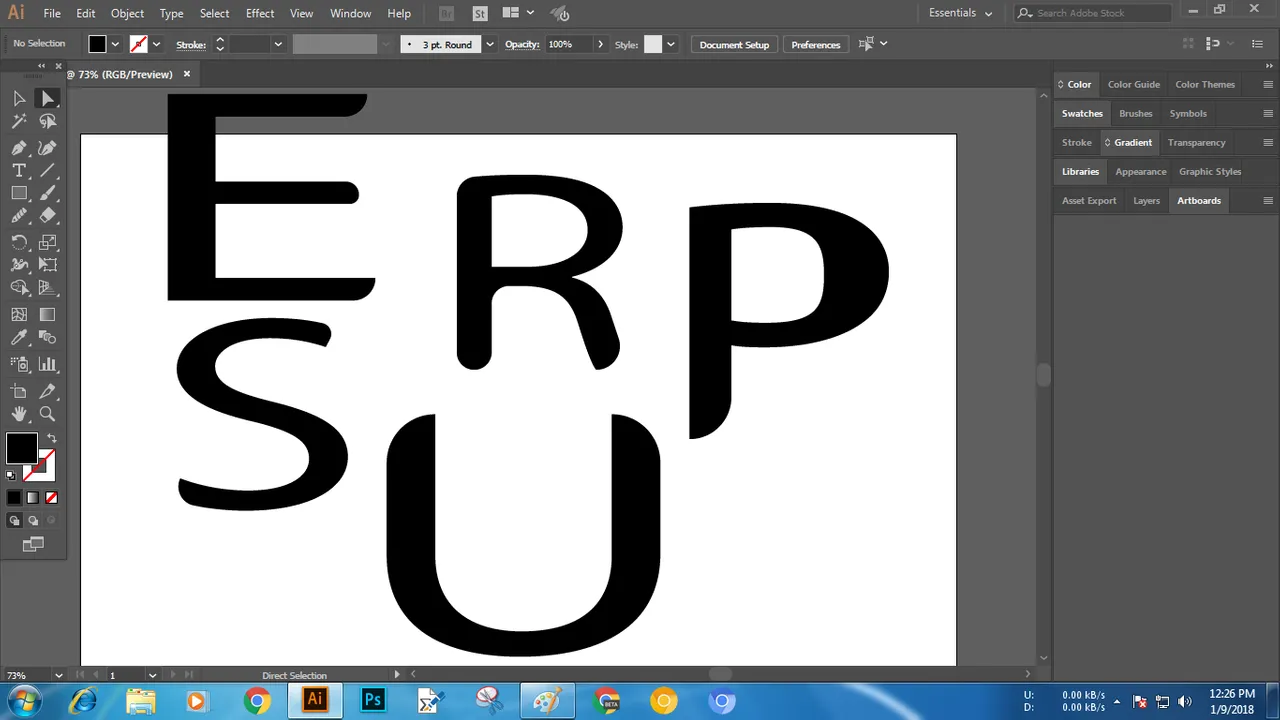Expand the stroke weight dropdown
Viewport: 1280px width, 720px height.
click(278, 44)
